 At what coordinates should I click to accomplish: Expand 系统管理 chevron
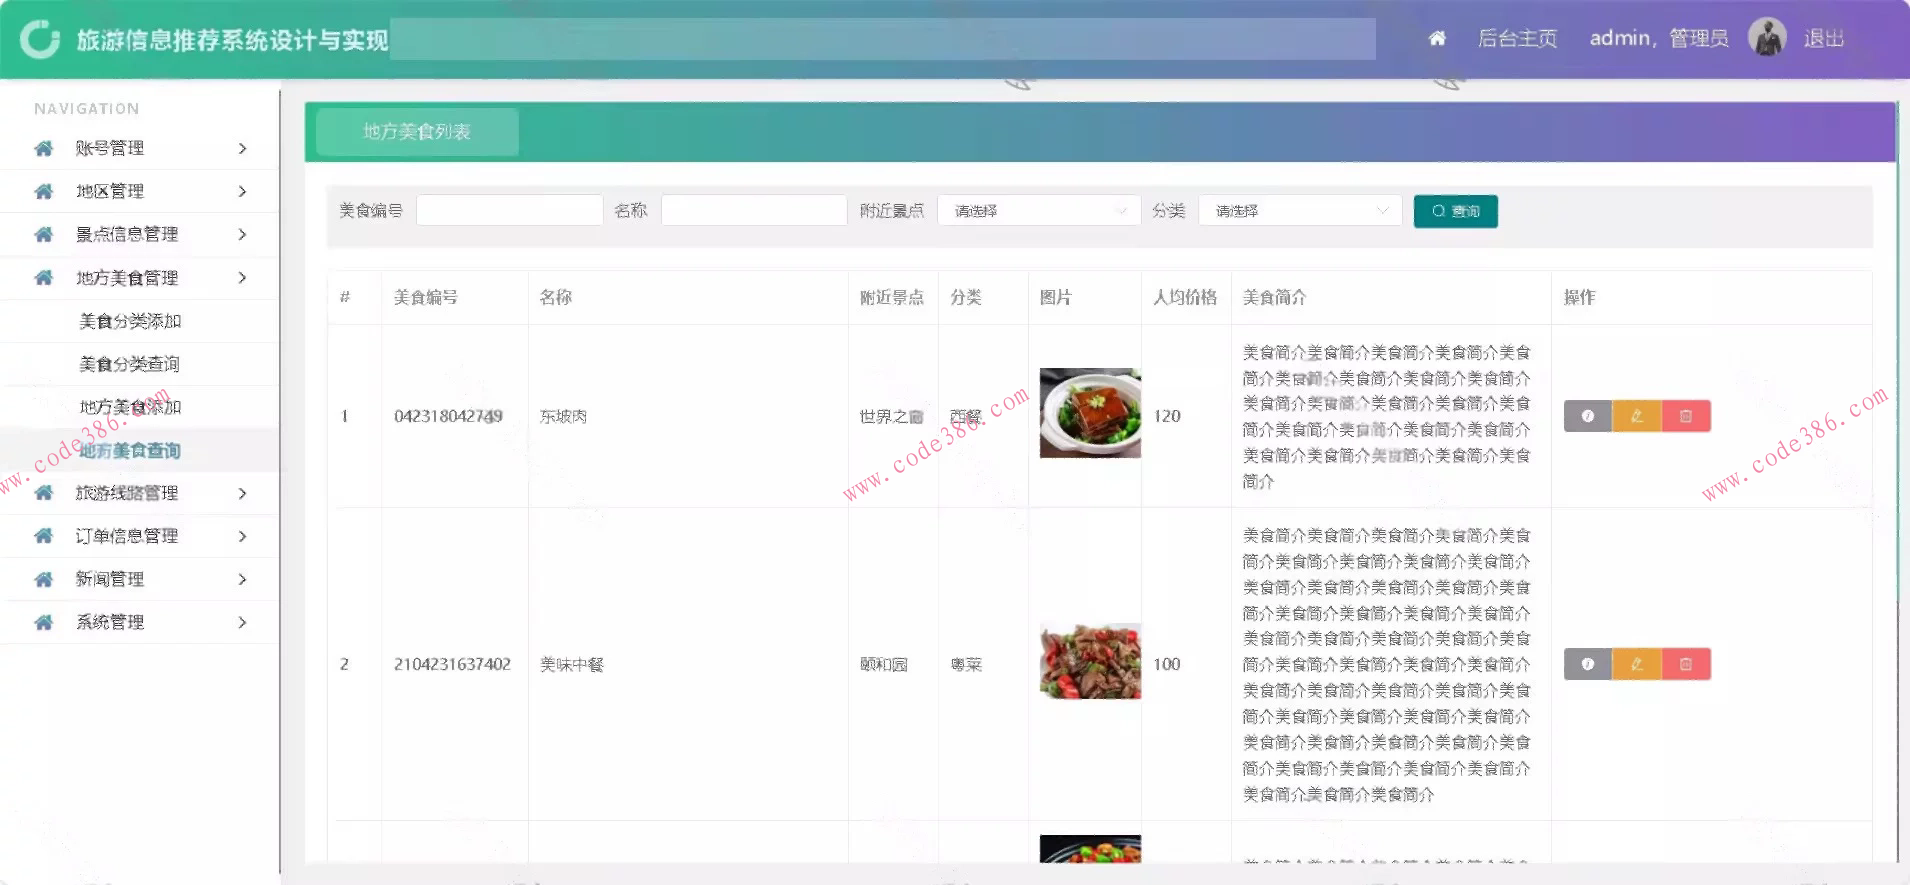pyautogui.click(x=242, y=622)
